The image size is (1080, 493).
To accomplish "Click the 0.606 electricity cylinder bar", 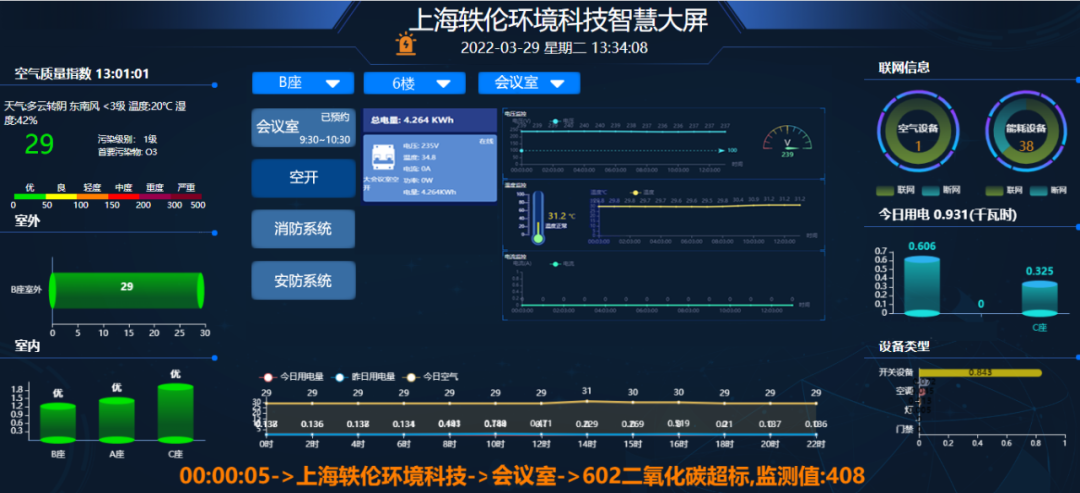I will [922, 286].
